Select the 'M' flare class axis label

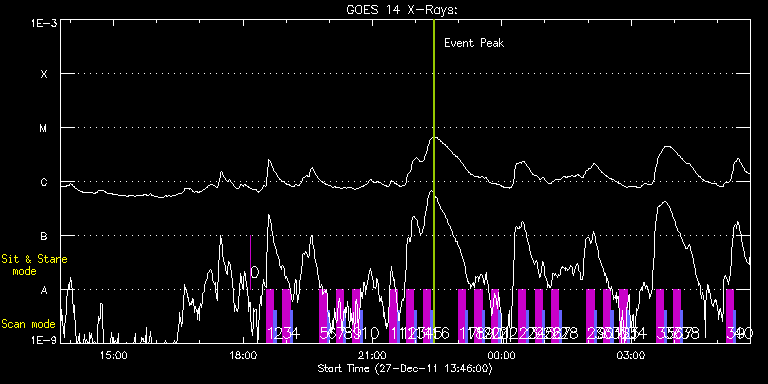(x=44, y=128)
